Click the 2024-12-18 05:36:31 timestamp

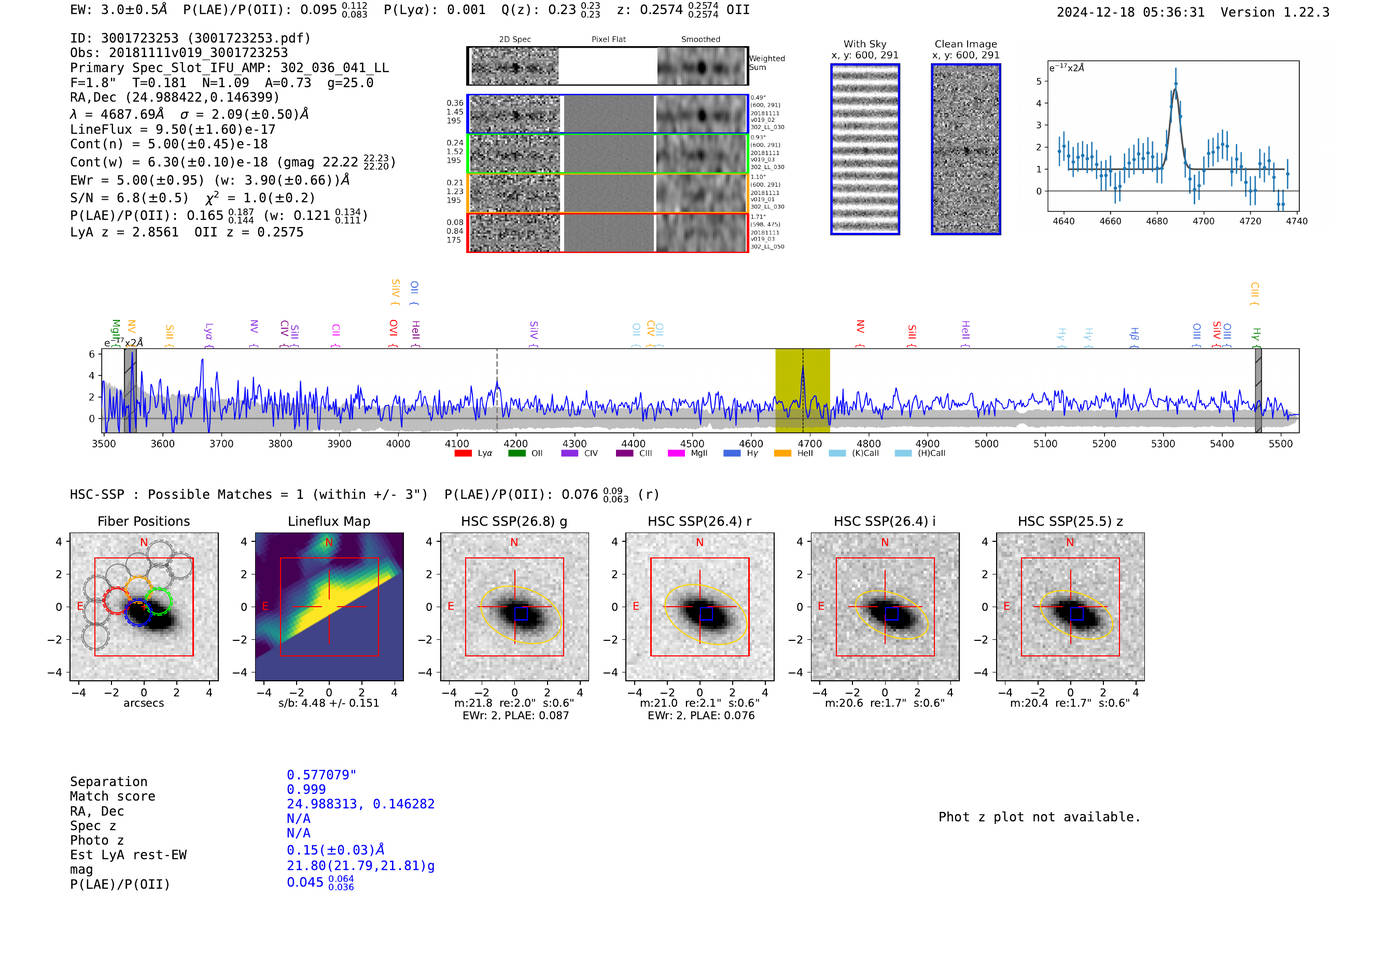click(x=1131, y=13)
